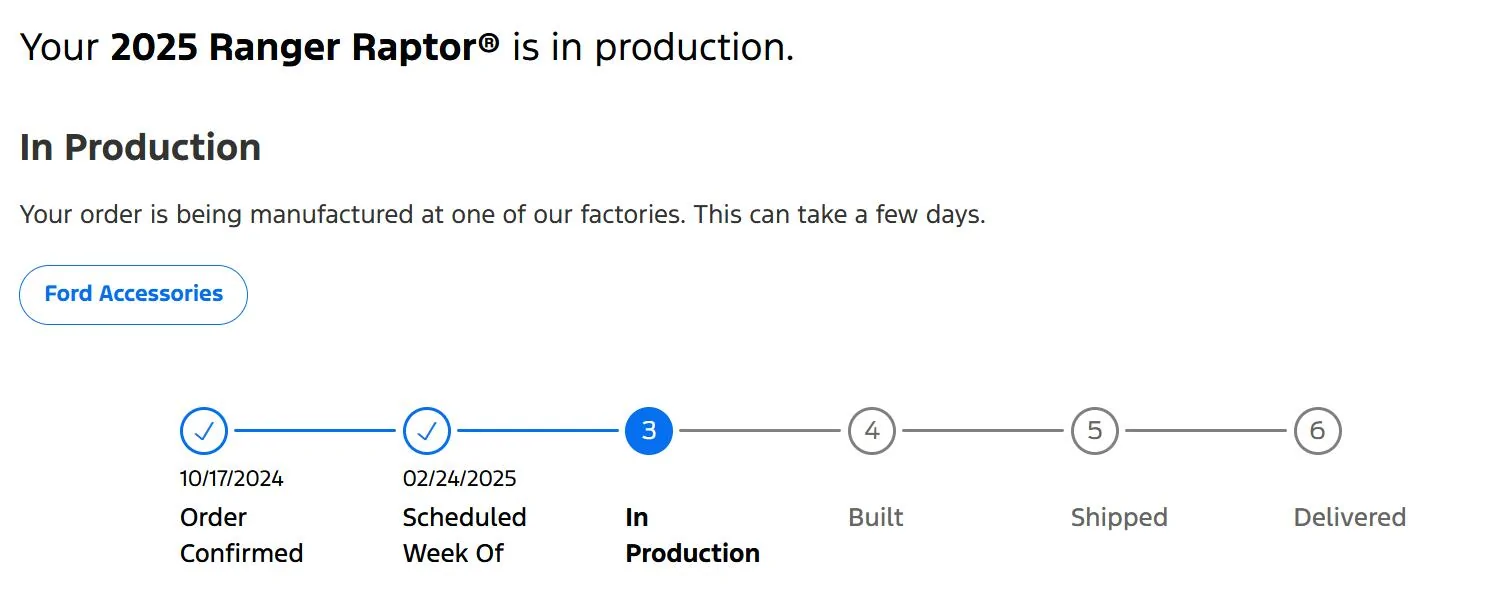Viewport: 1486px width, 607px height.
Task: Select the step 6 Delivered circle
Action: tap(1318, 431)
